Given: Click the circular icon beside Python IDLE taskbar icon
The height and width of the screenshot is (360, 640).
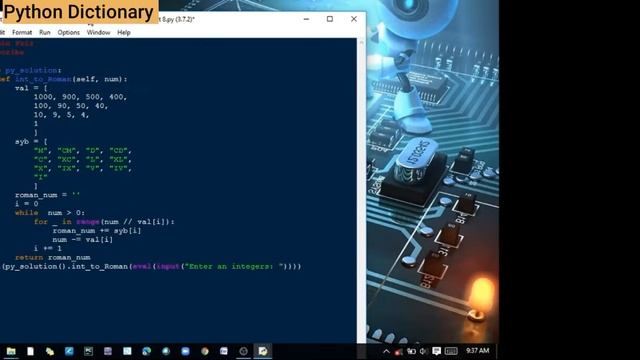Looking at the screenshot, I should click(243, 351).
